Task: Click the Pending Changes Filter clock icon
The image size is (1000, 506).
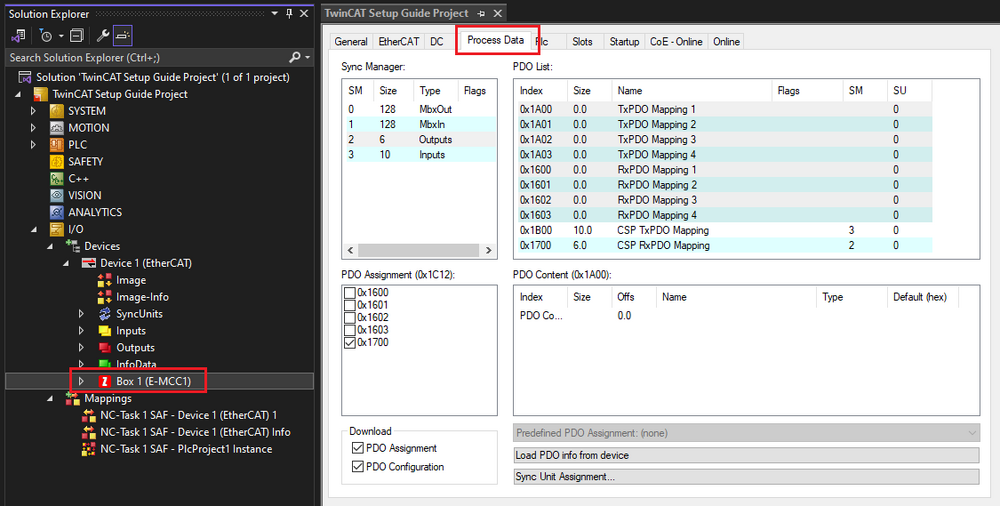Action: [x=45, y=36]
